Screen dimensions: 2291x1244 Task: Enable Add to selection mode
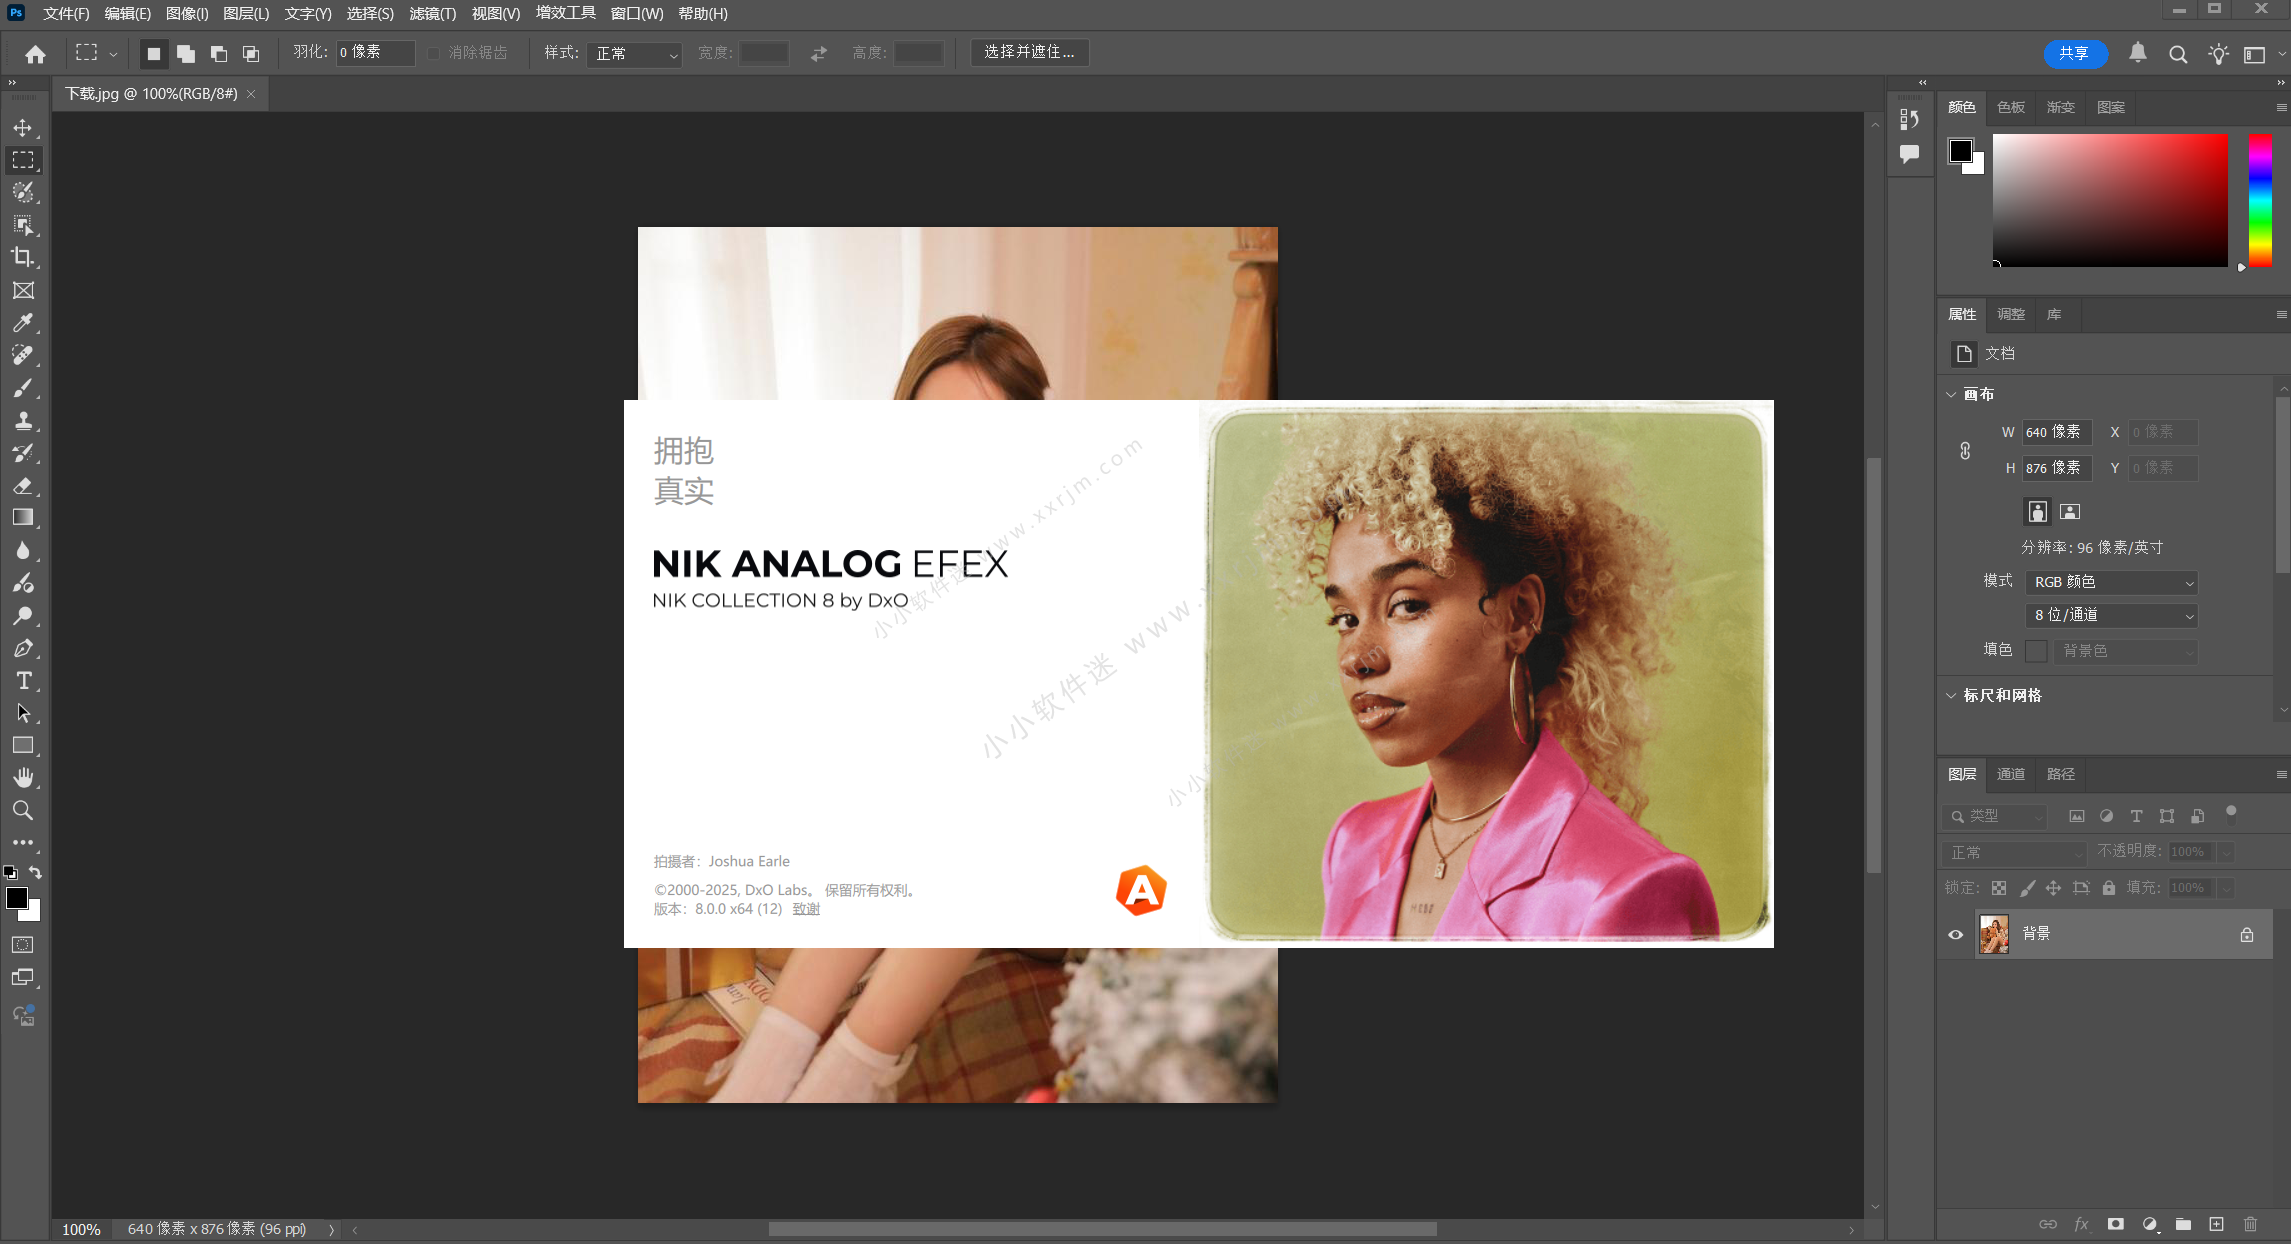[186, 54]
